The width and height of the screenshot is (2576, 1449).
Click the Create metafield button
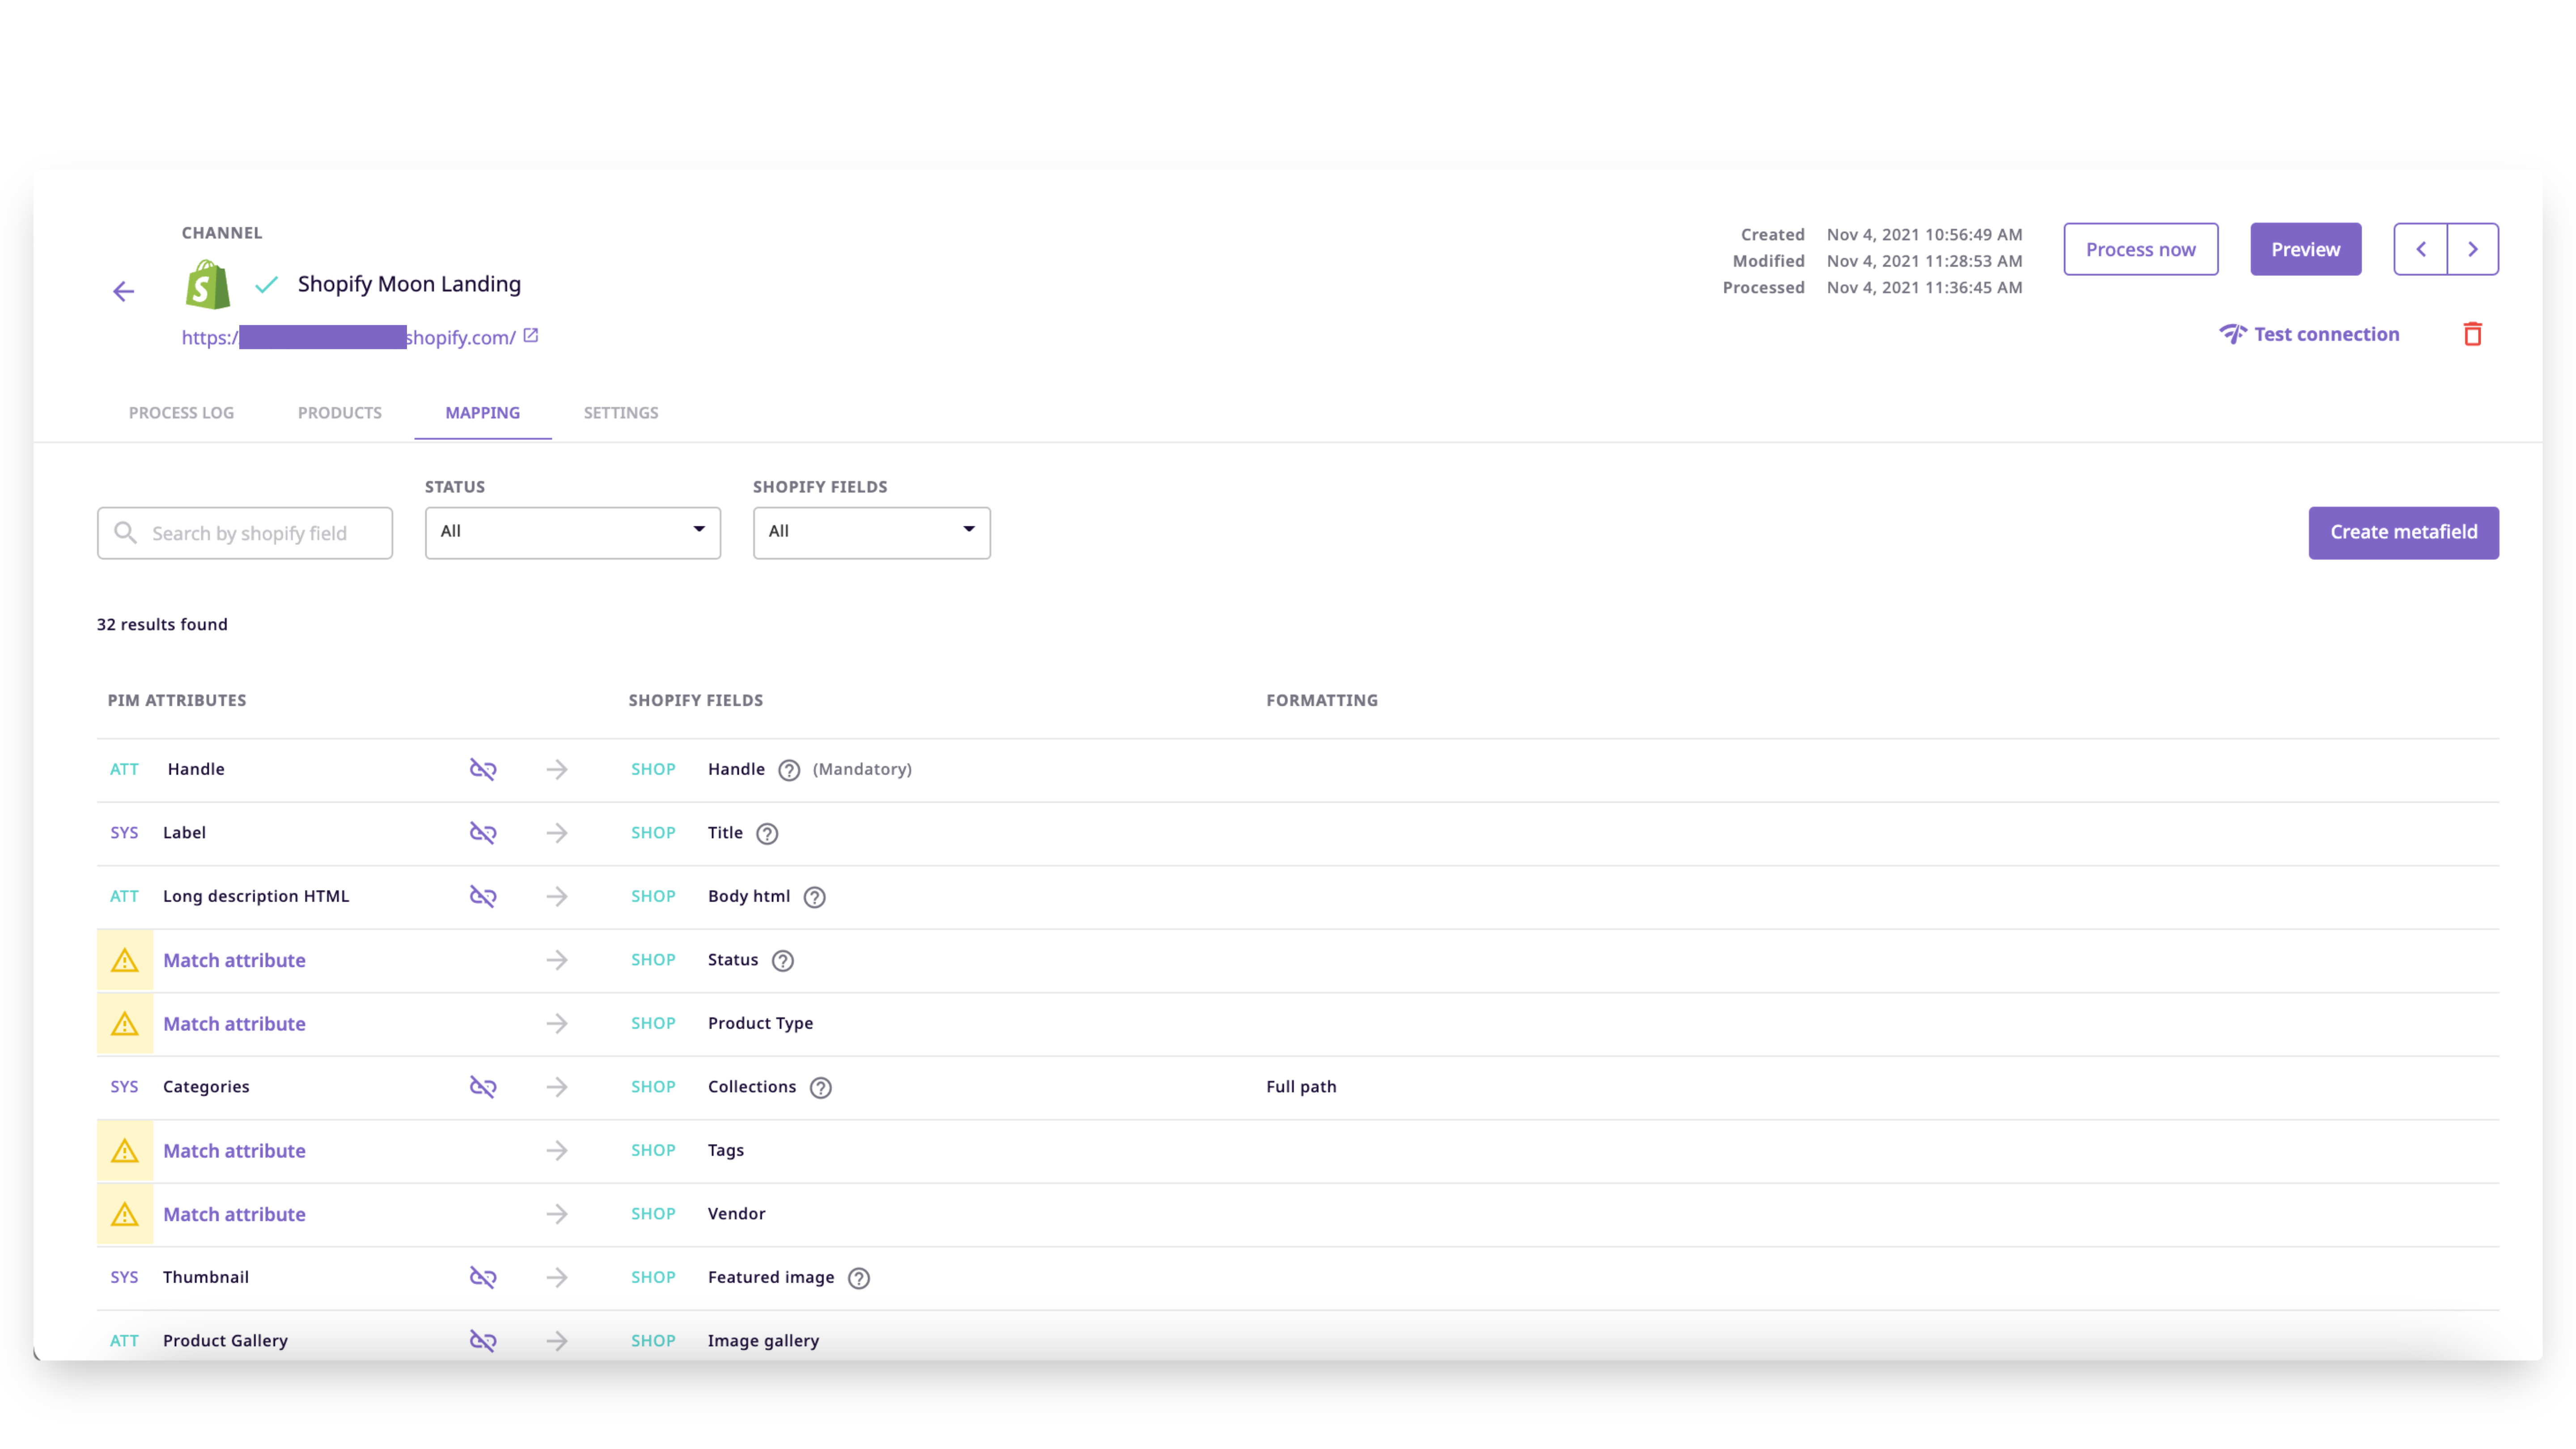2404,532
